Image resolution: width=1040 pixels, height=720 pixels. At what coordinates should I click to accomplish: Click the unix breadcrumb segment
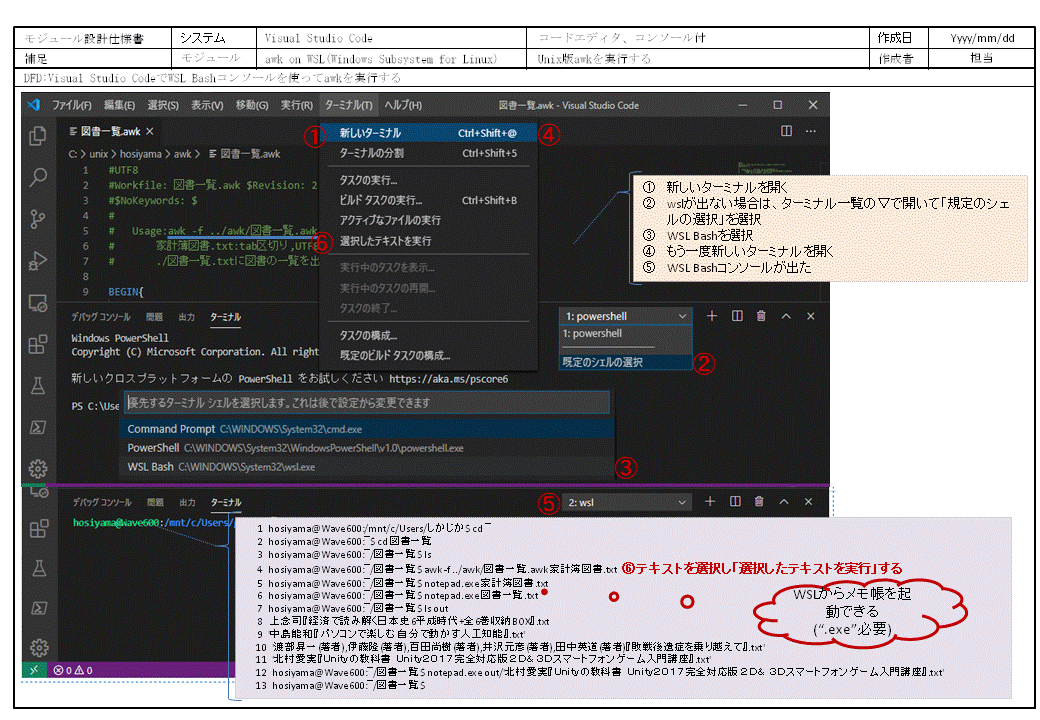click(99, 154)
